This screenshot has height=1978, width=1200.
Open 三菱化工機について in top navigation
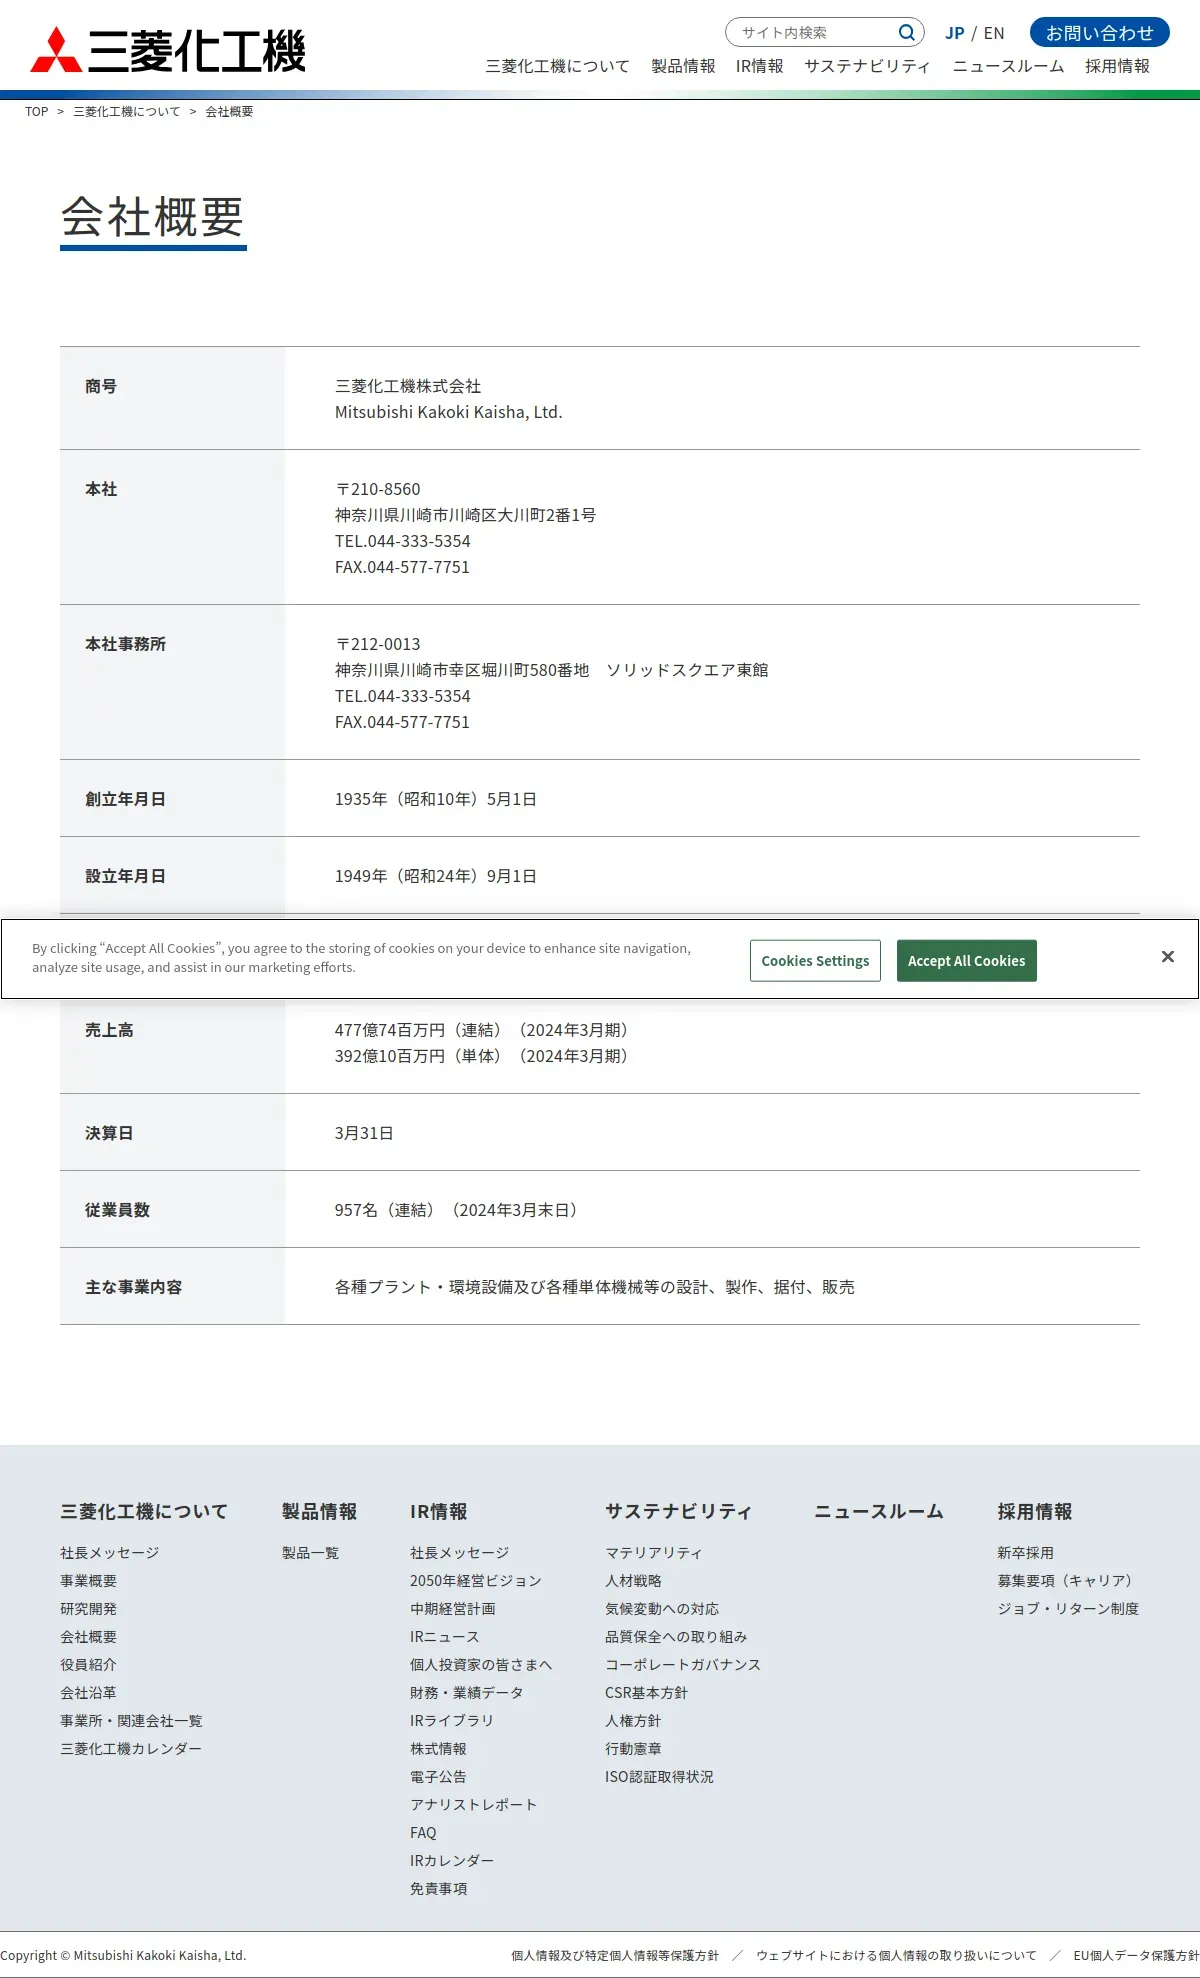point(558,66)
